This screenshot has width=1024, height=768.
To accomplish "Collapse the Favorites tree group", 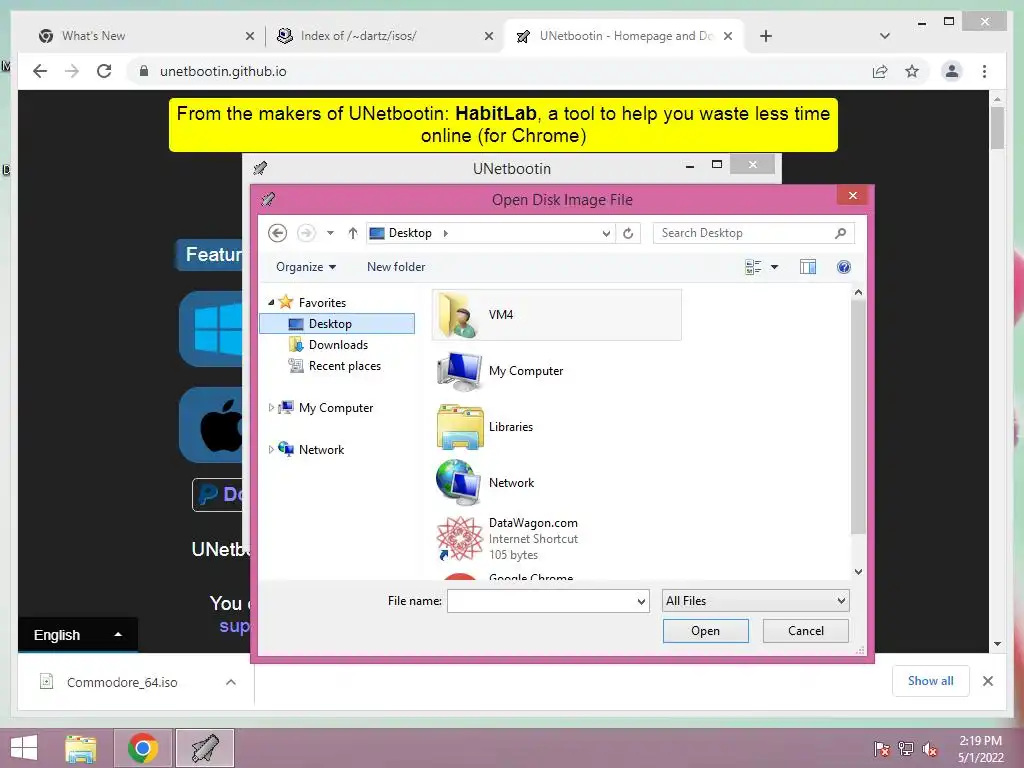I will [271, 302].
